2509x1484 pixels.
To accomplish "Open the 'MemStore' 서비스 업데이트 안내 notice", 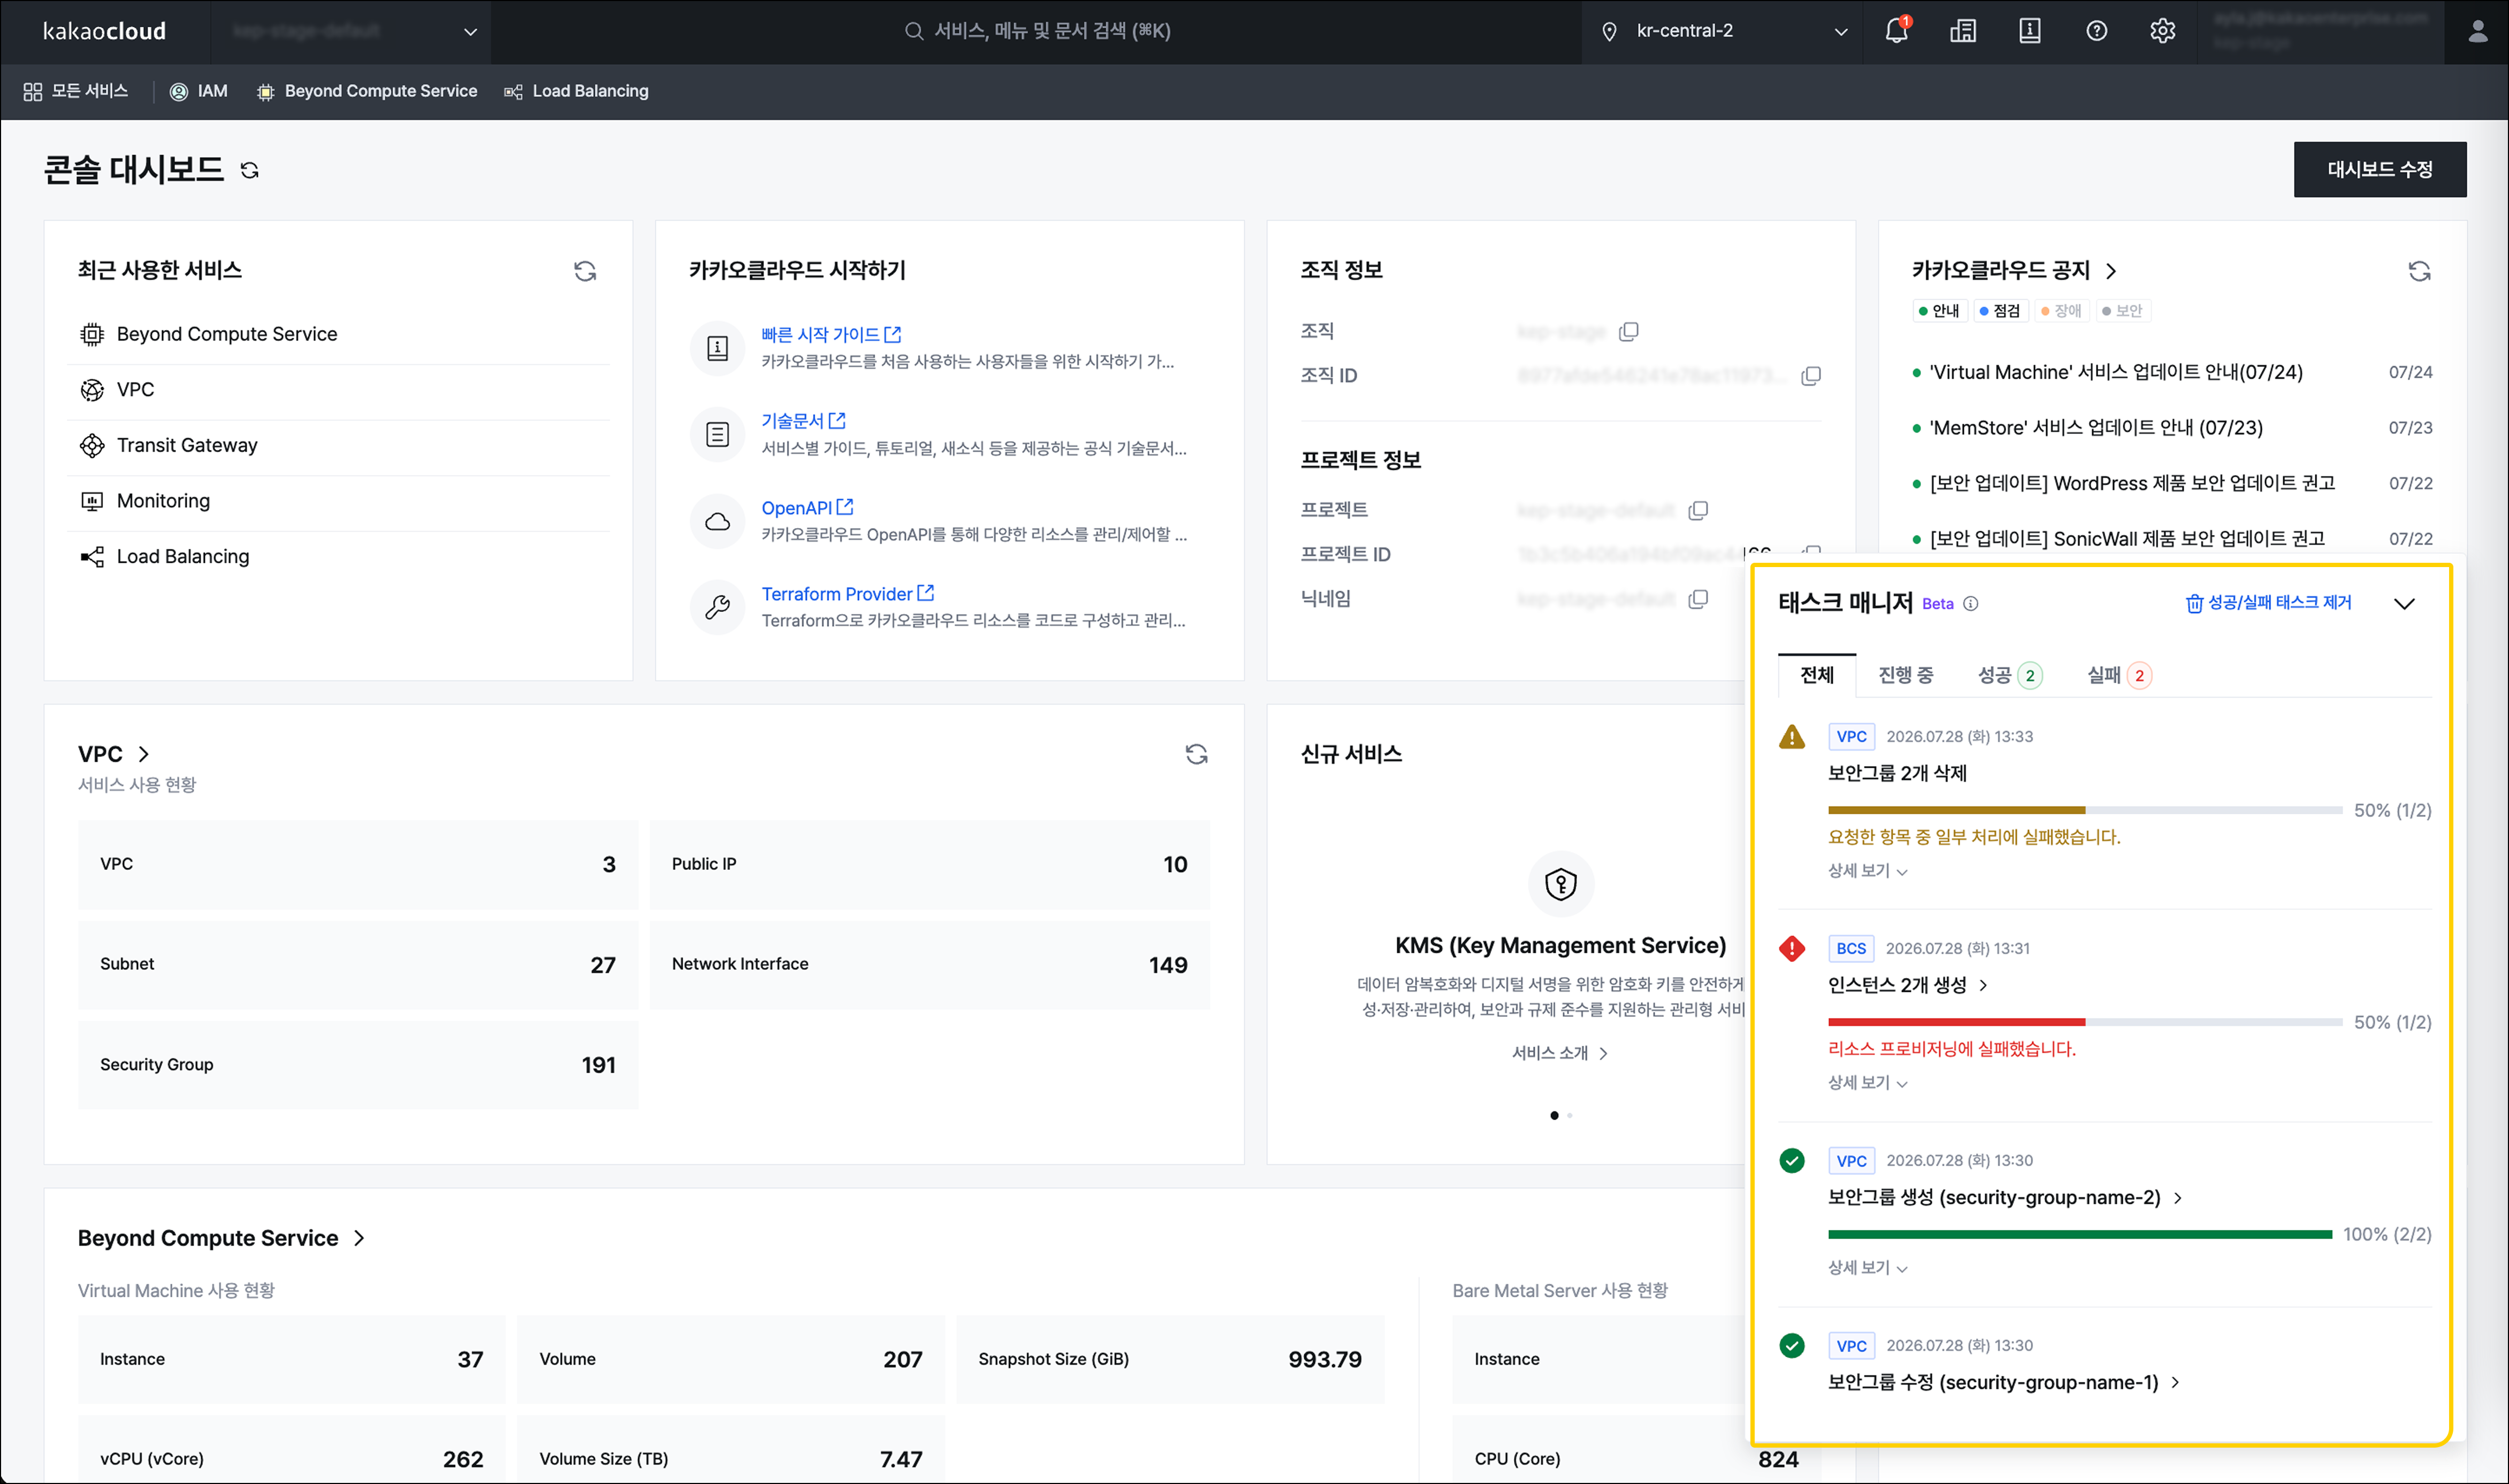I will (2096, 428).
